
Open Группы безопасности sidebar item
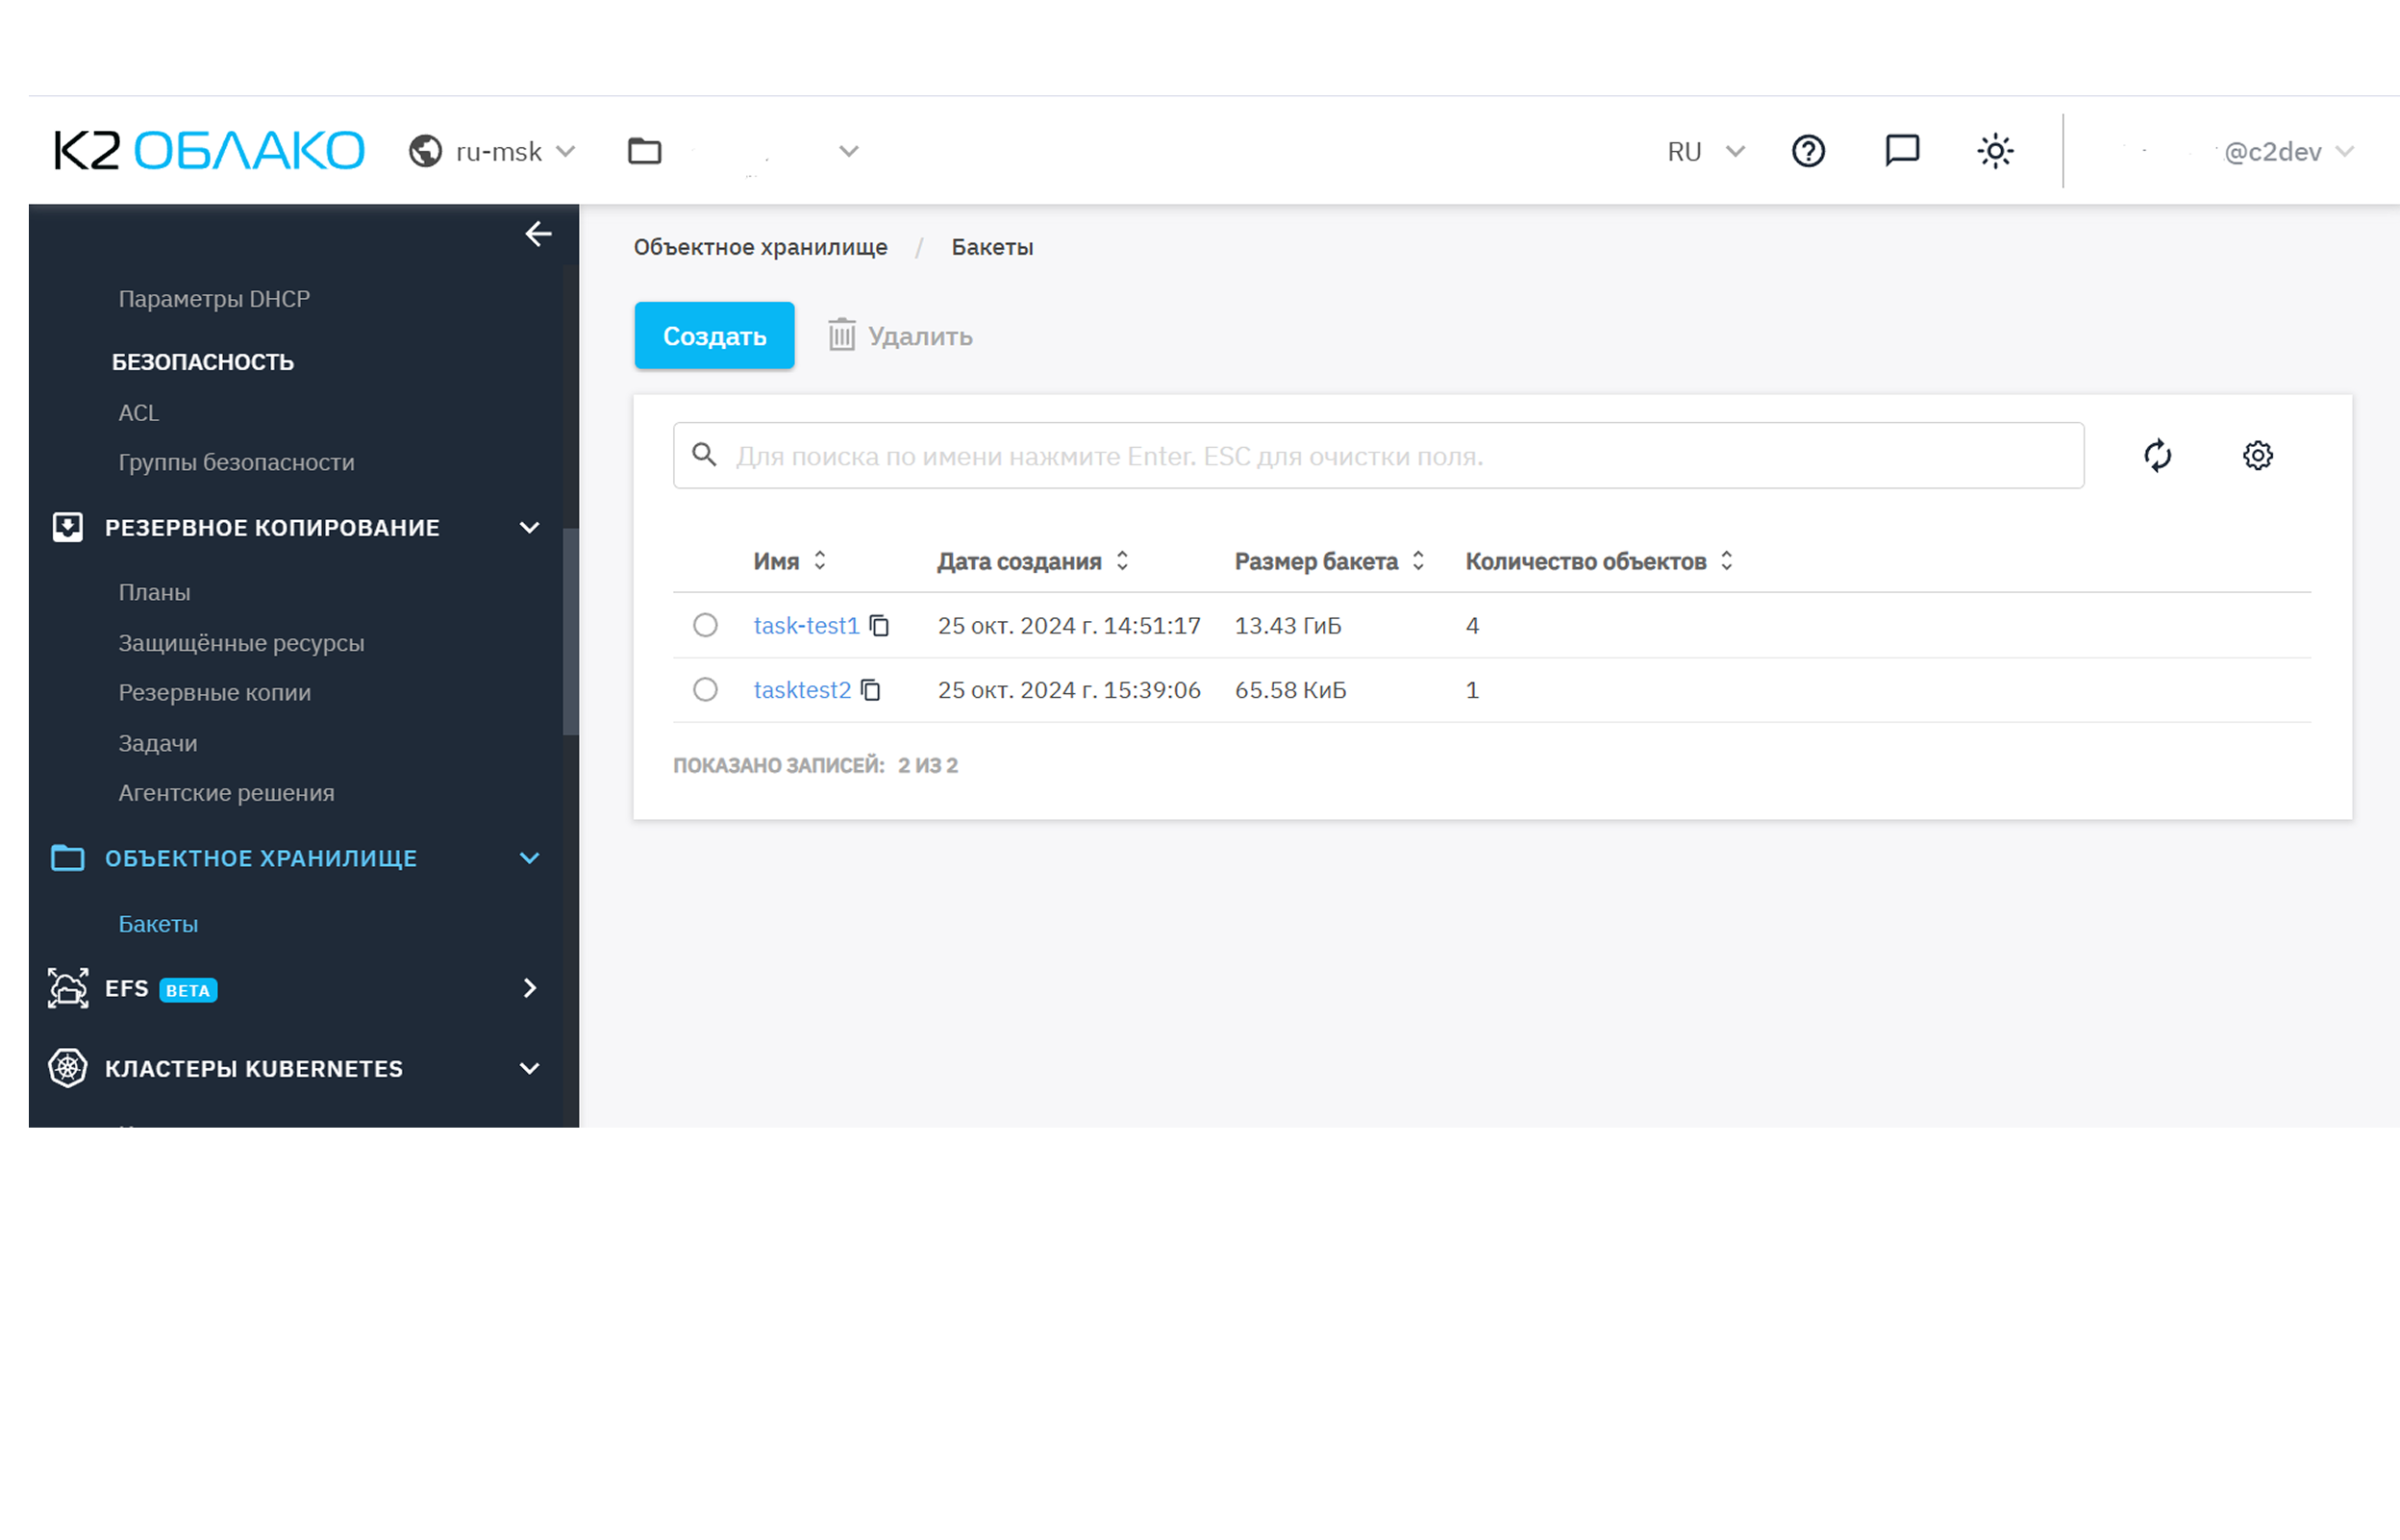(236, 462)
